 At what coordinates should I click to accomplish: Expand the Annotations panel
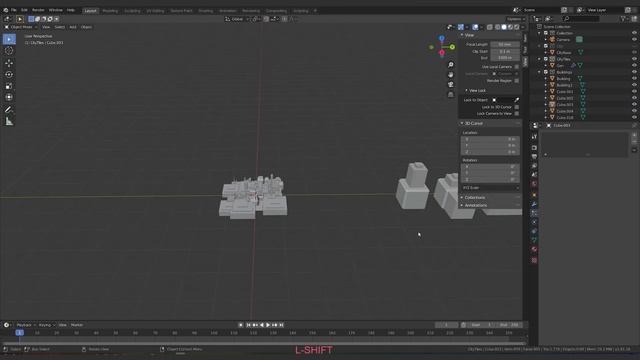489,205
